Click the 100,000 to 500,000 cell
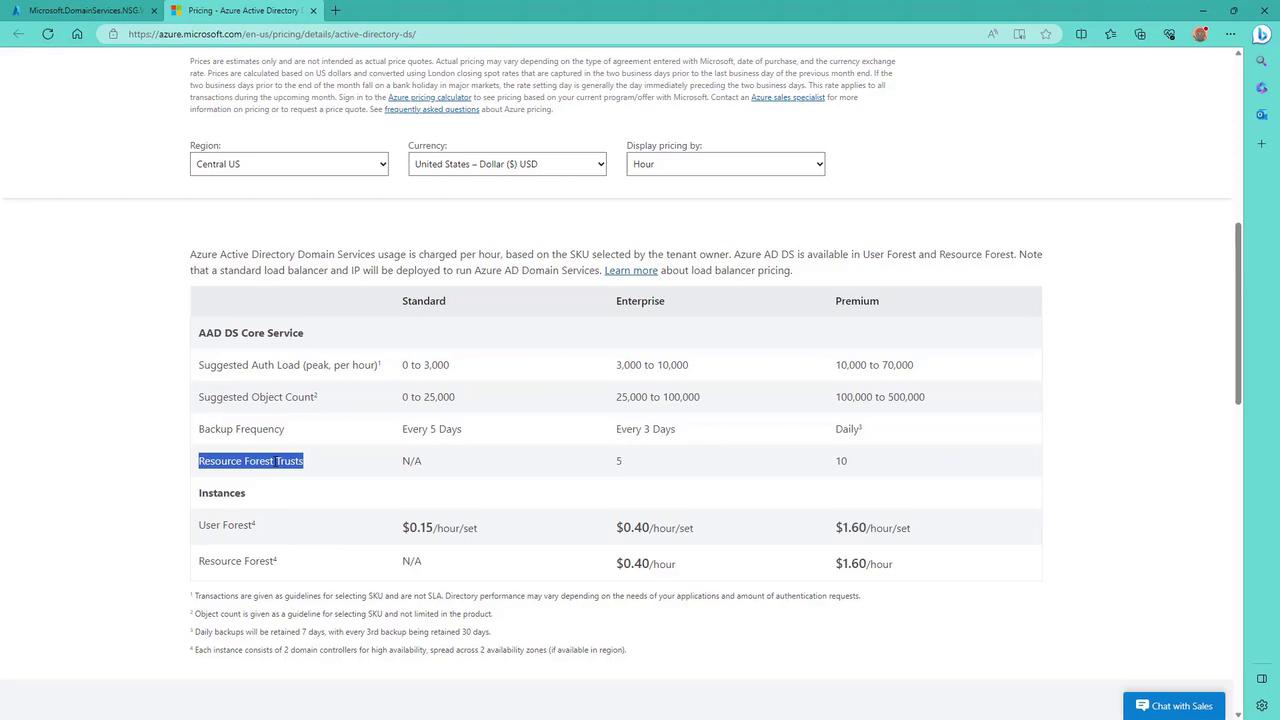 pyautogui.click(x=880, y=397)
